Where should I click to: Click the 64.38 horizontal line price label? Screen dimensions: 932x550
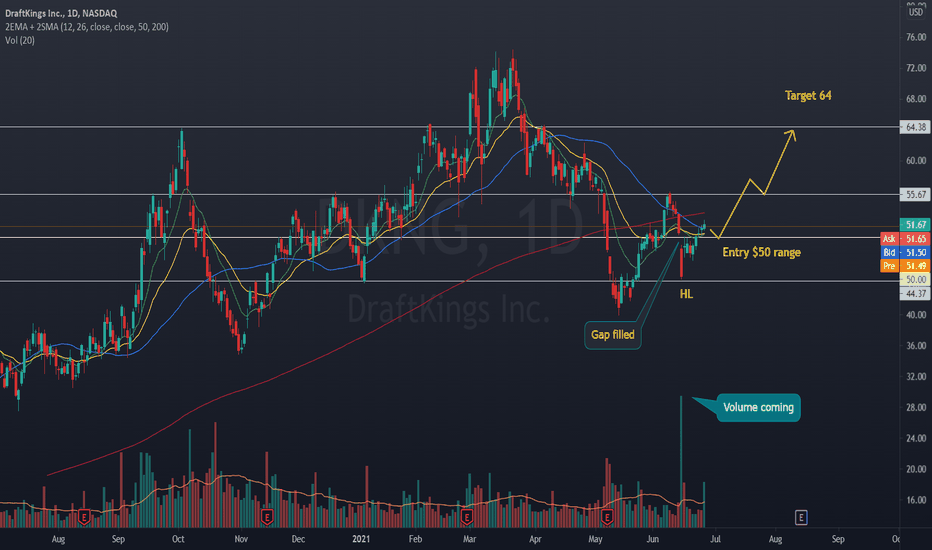[915, 127]
